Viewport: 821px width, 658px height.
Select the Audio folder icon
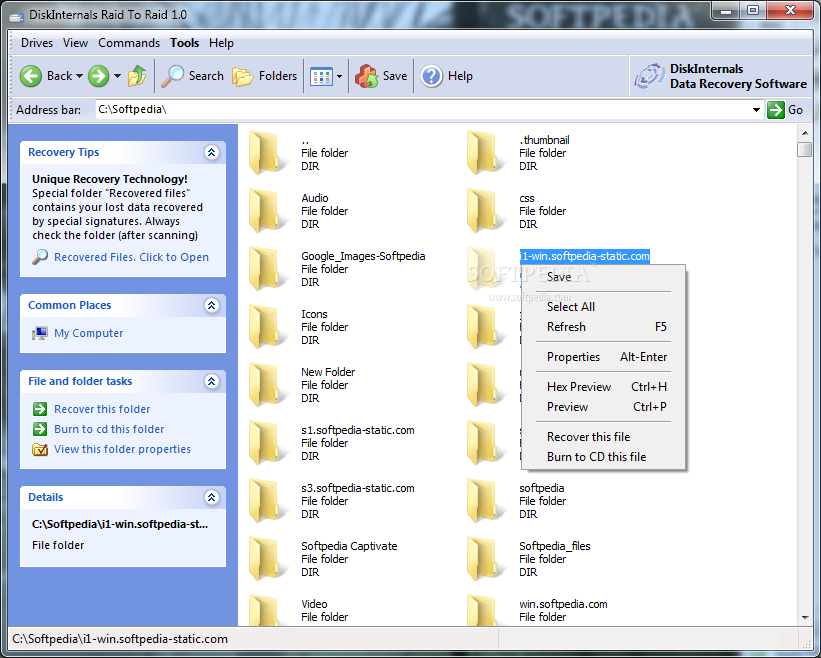coord(268,210)
